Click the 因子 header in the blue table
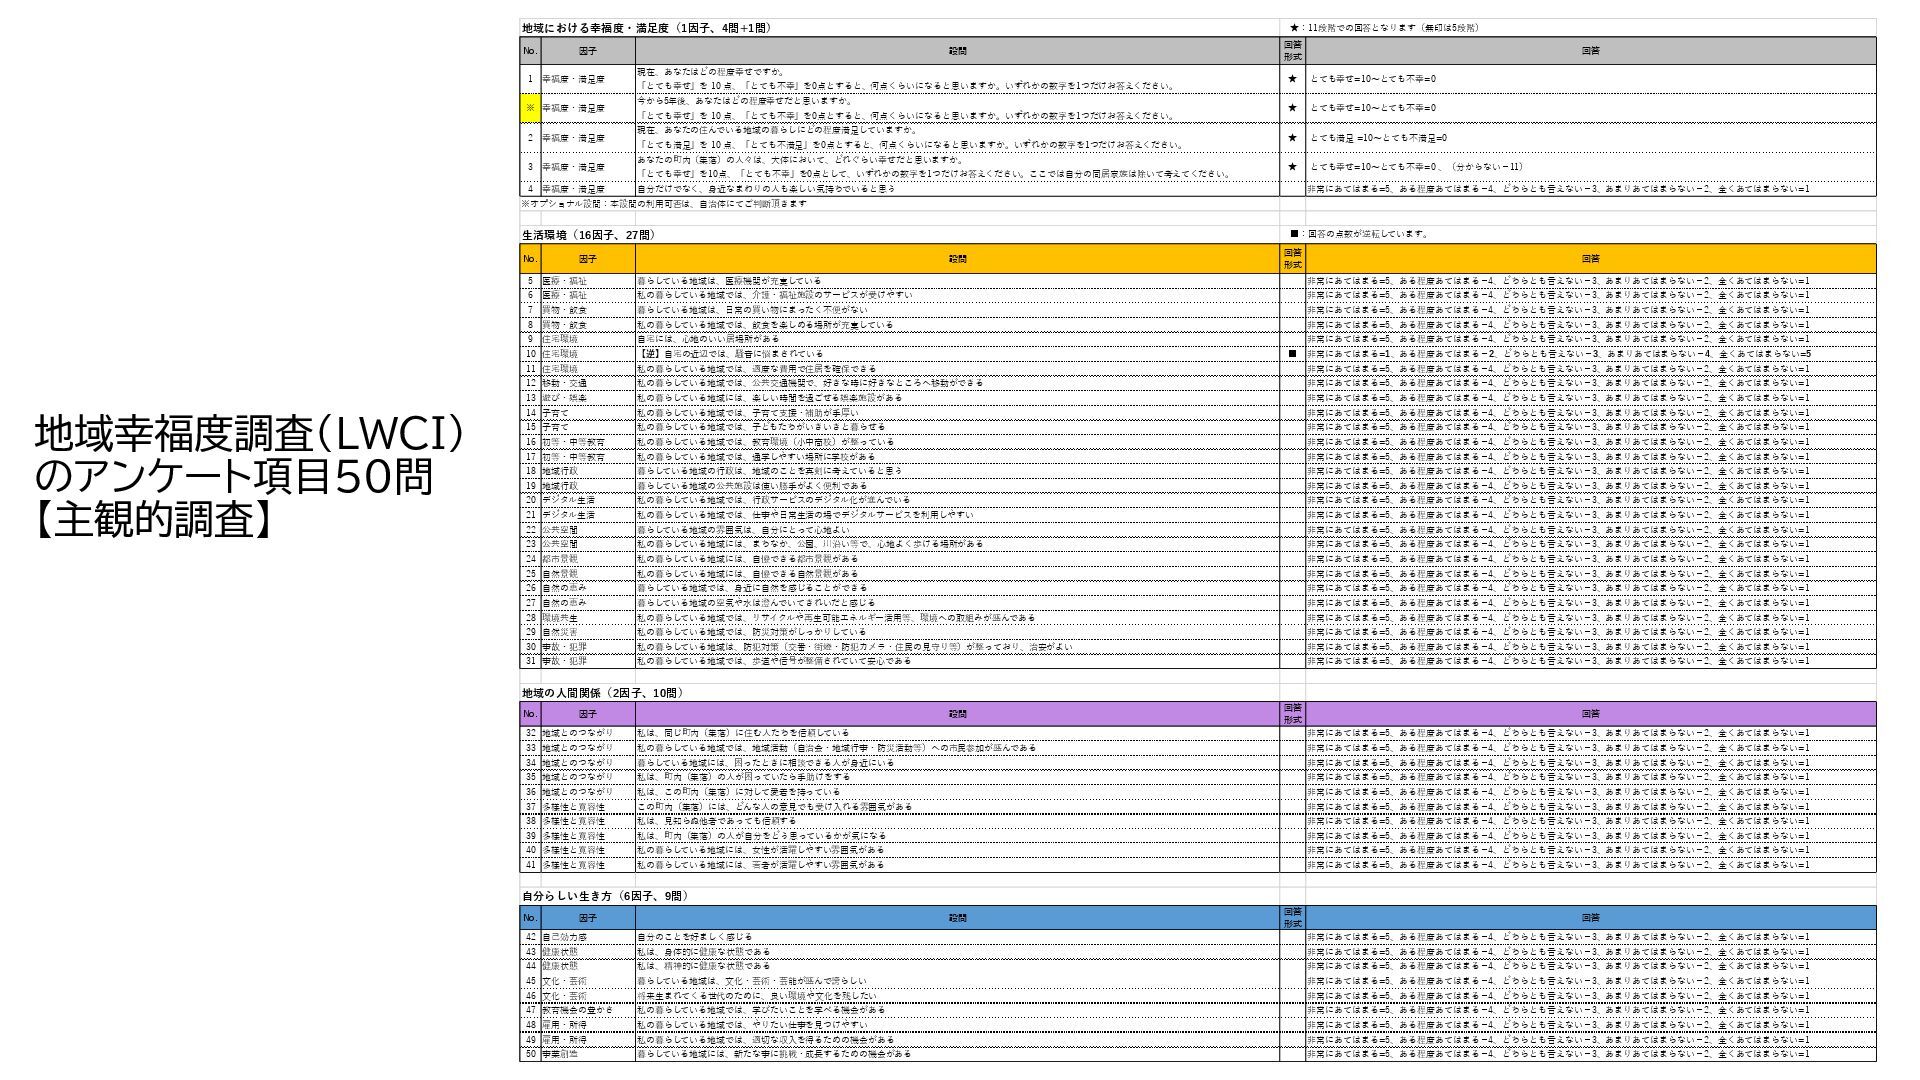1920x1080 pixels. [x=587, y=918]
